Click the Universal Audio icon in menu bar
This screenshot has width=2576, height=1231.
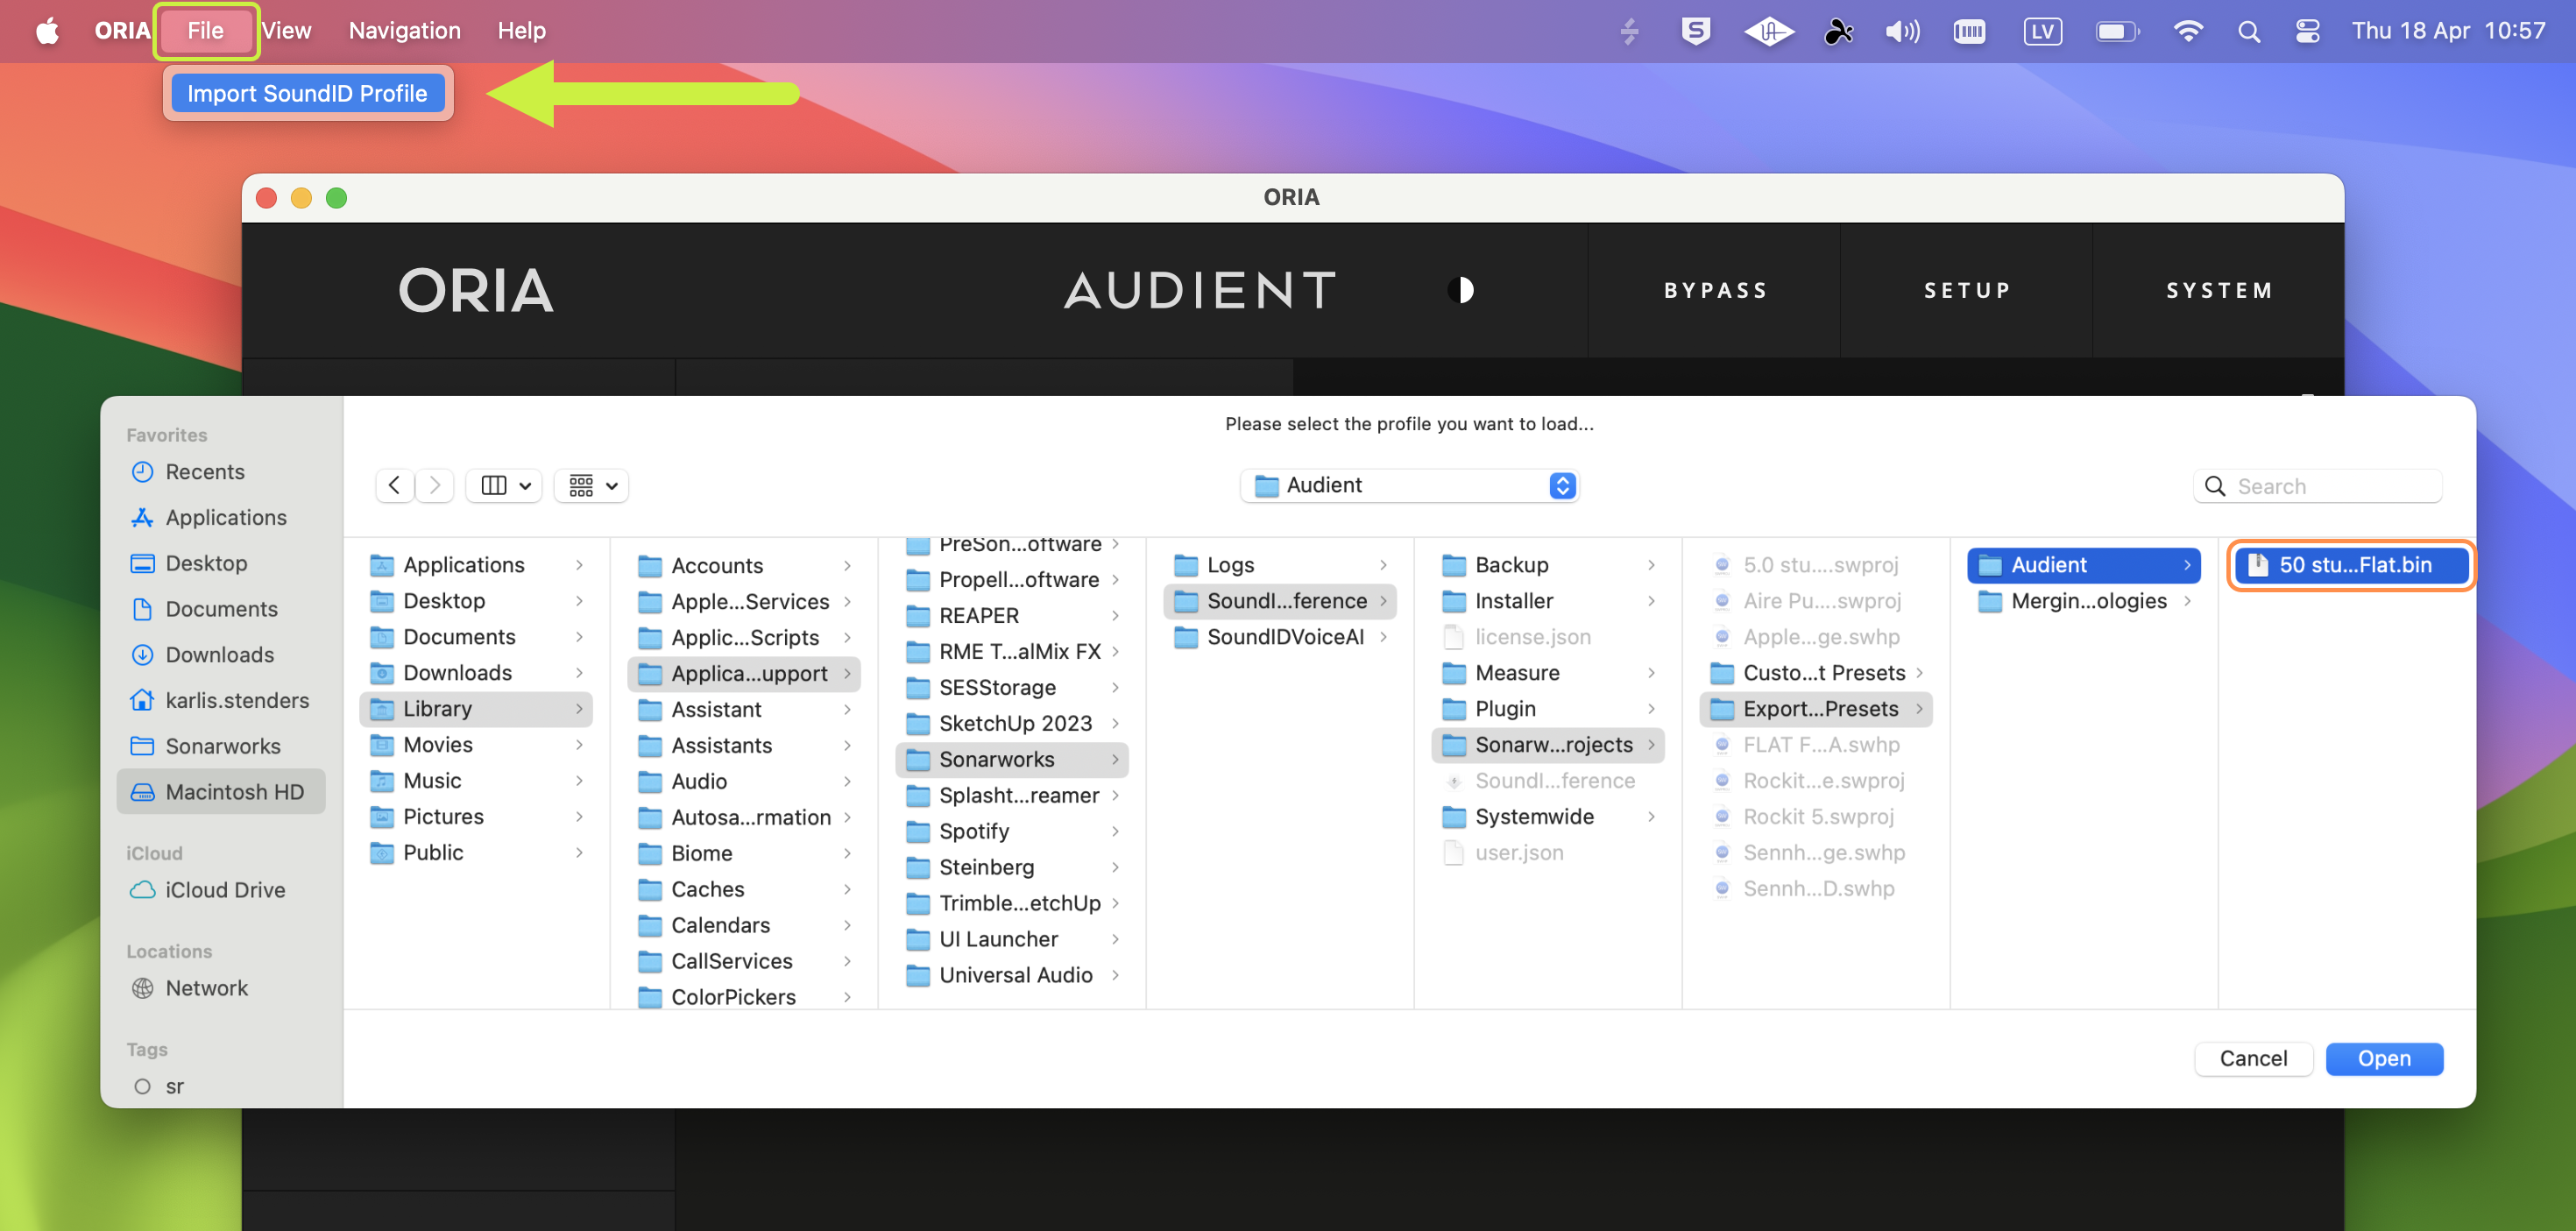click(x=1769, y=31)
